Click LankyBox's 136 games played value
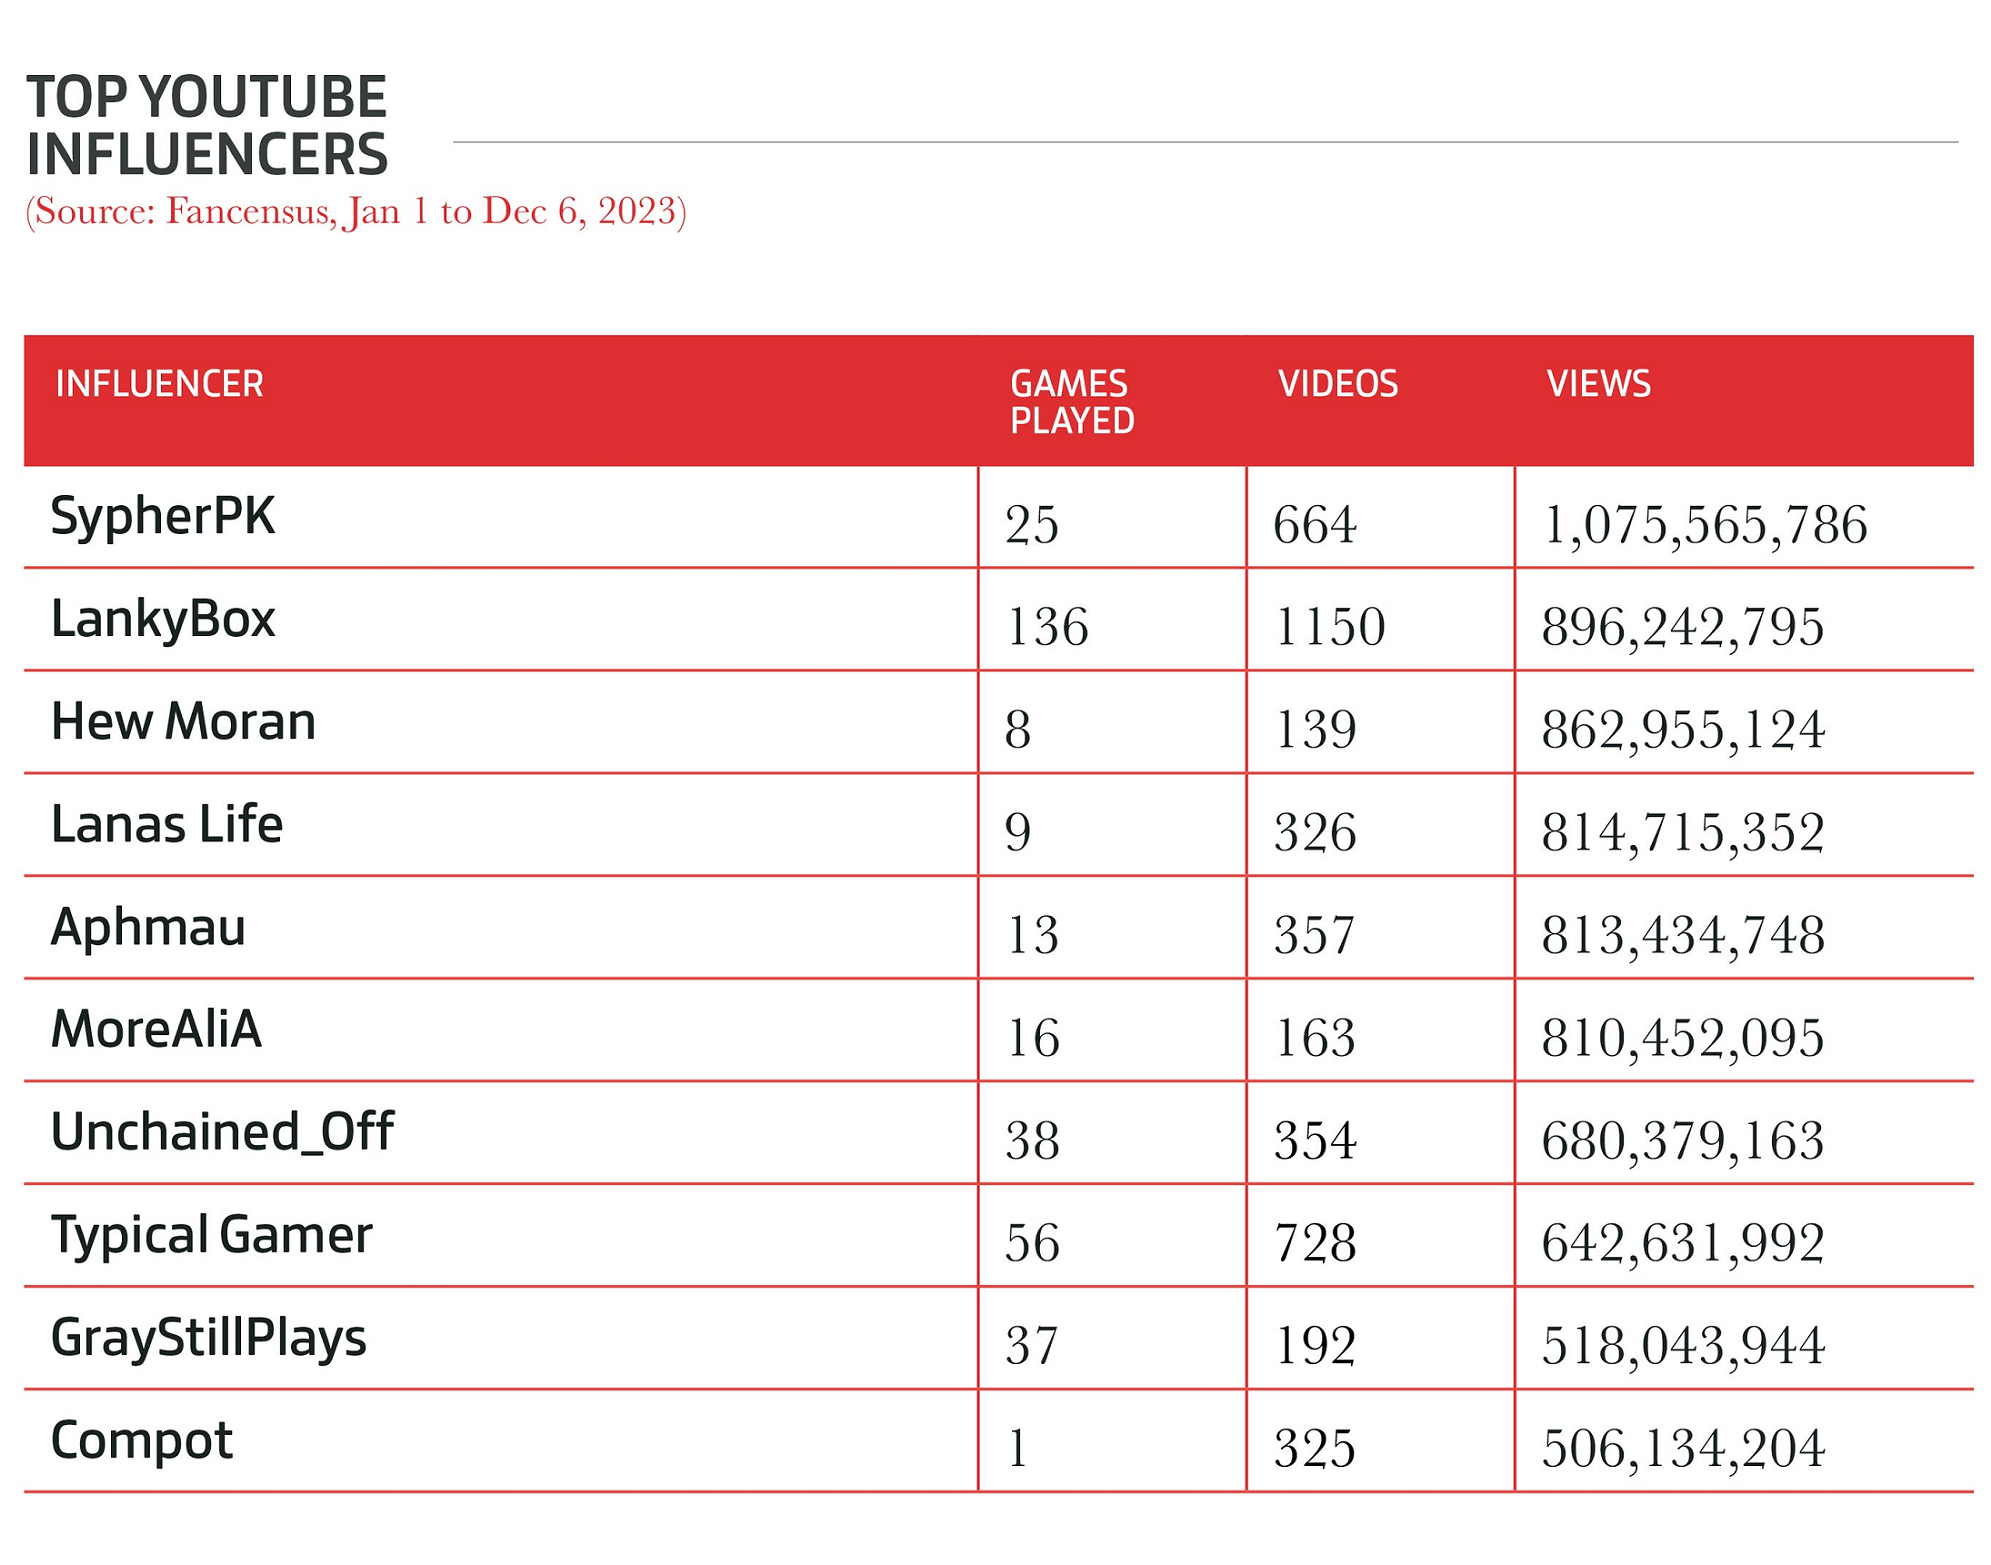The height and width of the screenshot is (1565, 1991). [x=1046, y=628]
